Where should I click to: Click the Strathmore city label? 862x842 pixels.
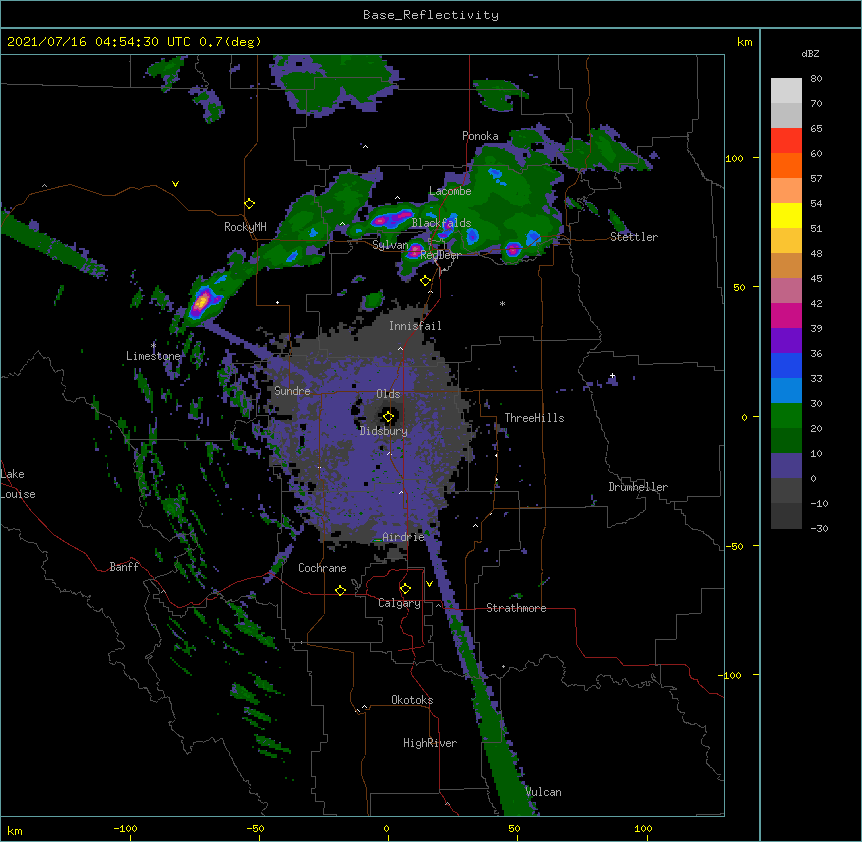click(516, 608)
